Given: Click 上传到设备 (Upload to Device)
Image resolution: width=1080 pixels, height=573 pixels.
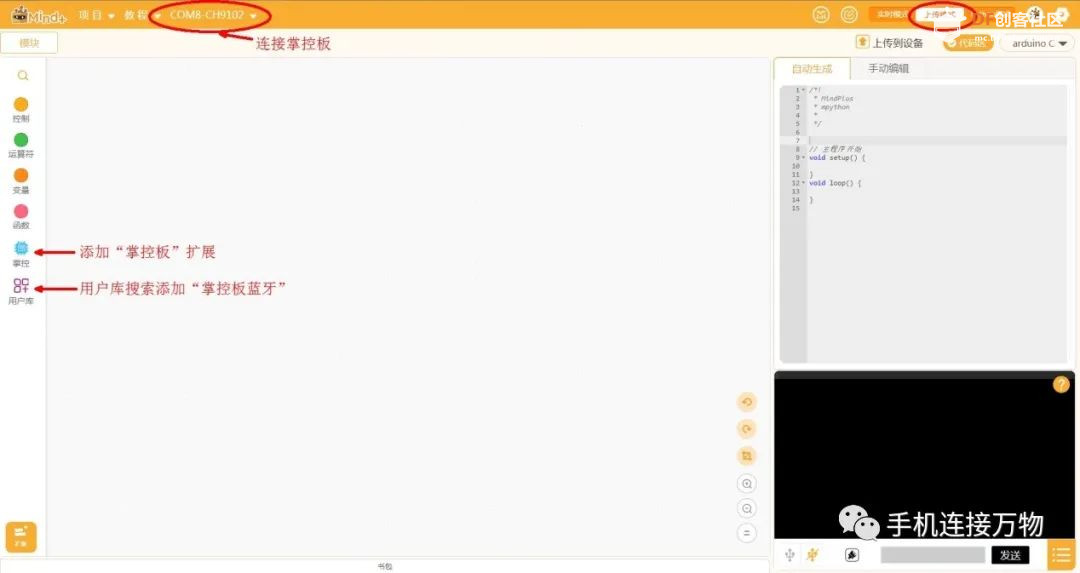Looking at the screenshot, I should coord(897,43).
